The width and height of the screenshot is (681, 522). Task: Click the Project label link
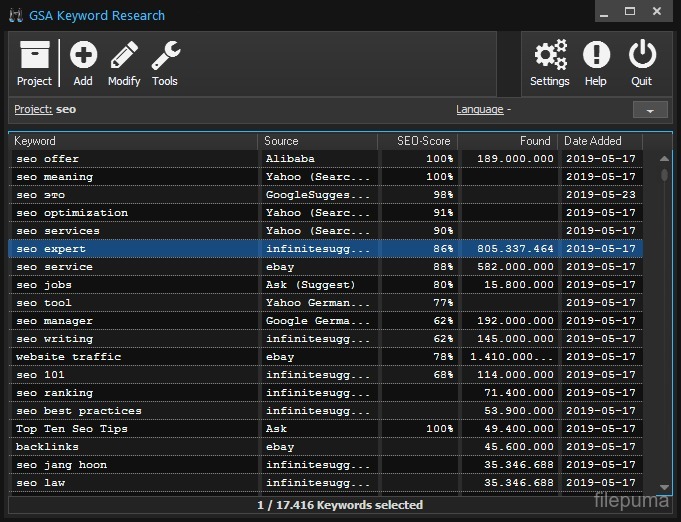point(33,109)
